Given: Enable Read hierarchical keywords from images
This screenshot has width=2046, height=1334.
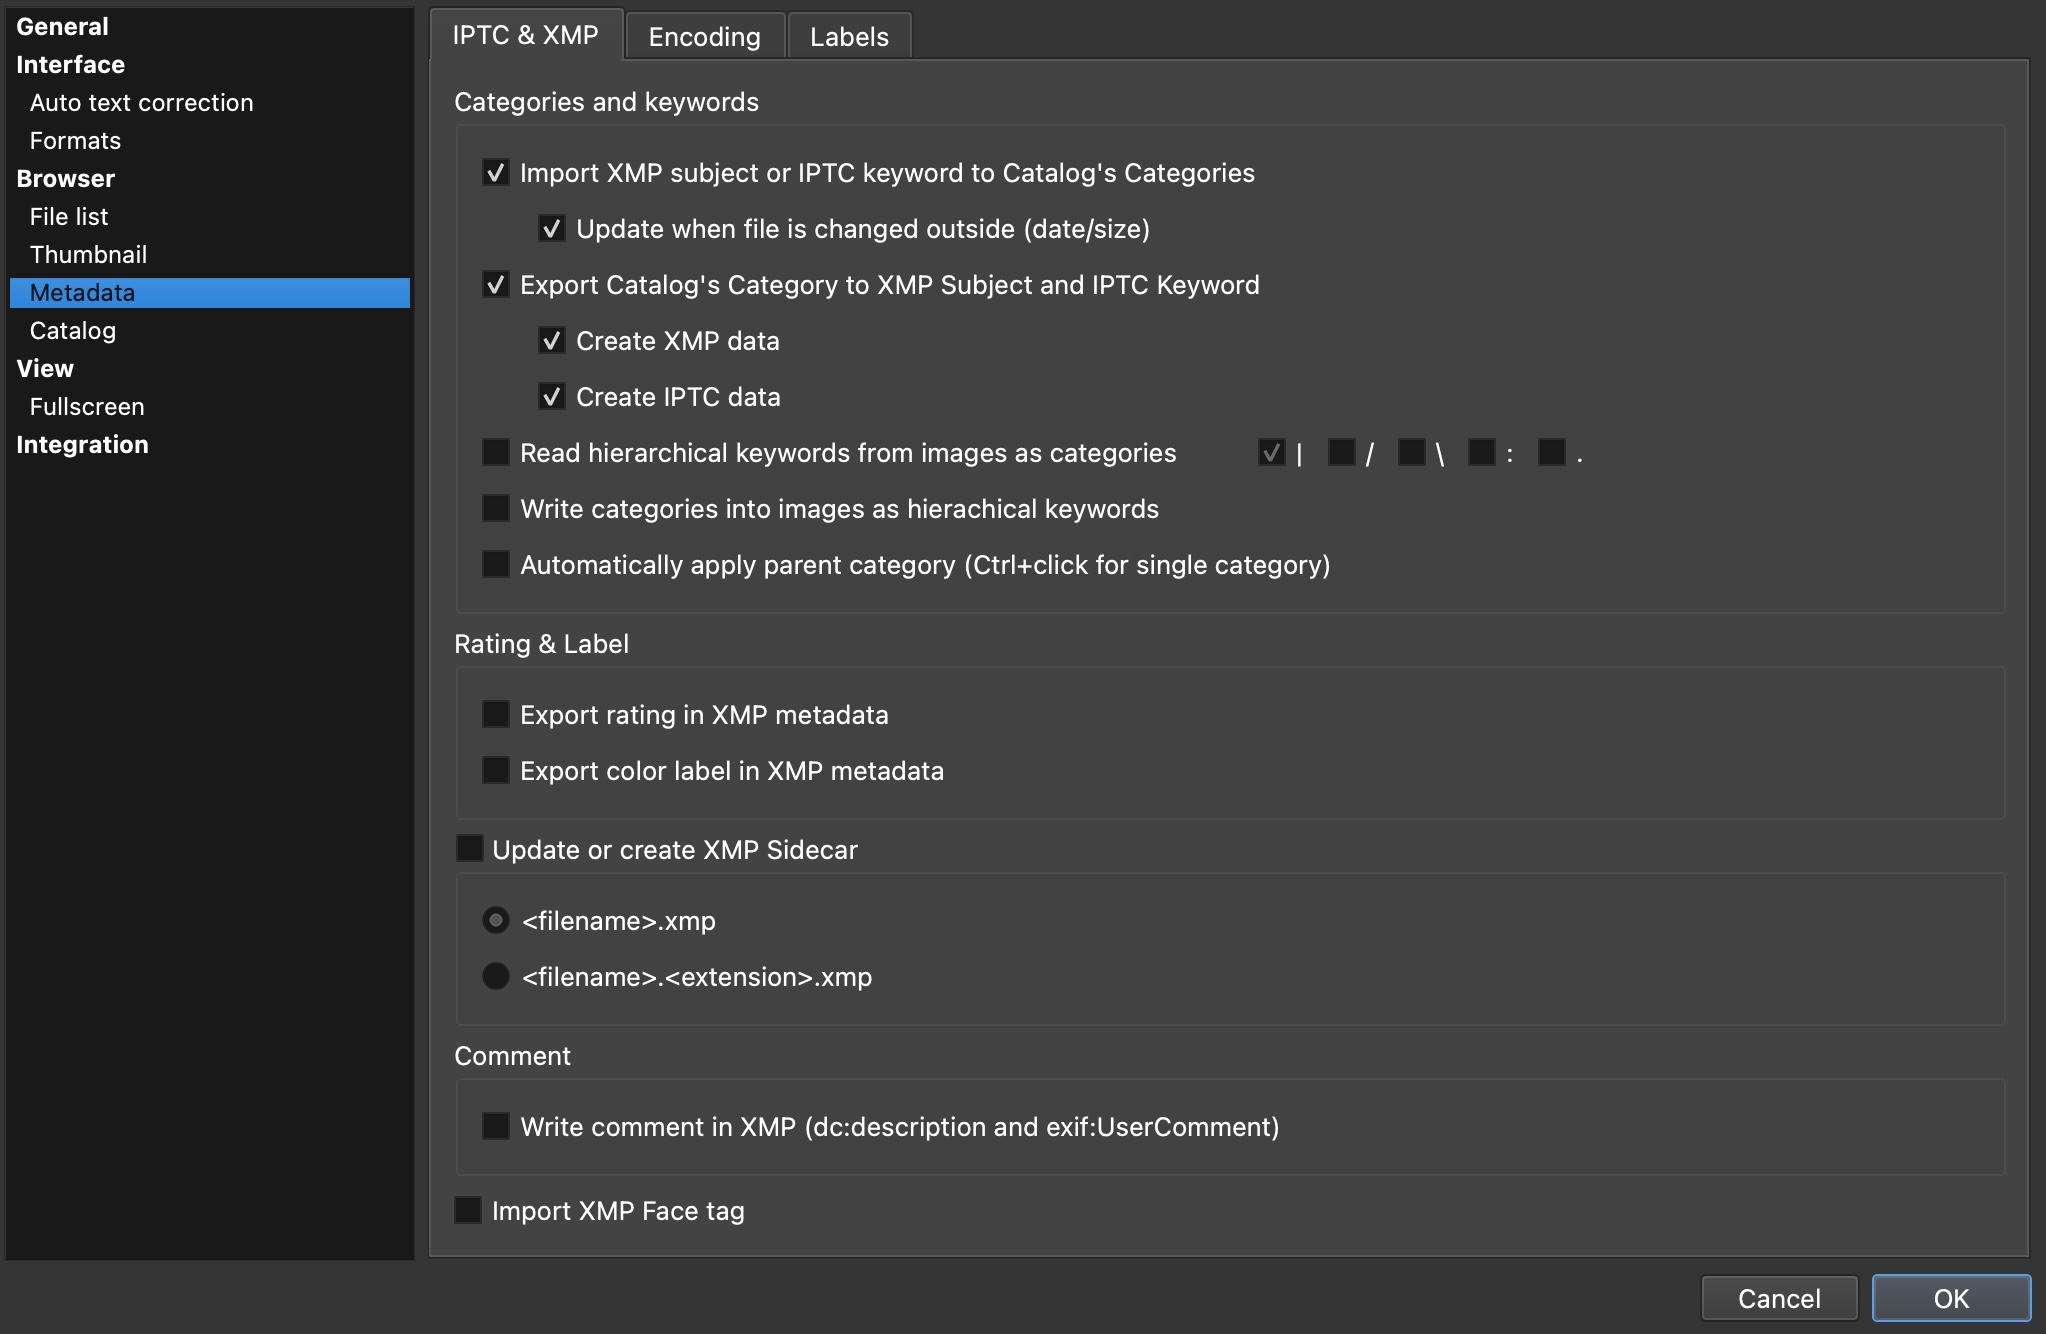Looking at the screenshot, I should (496, 453).
